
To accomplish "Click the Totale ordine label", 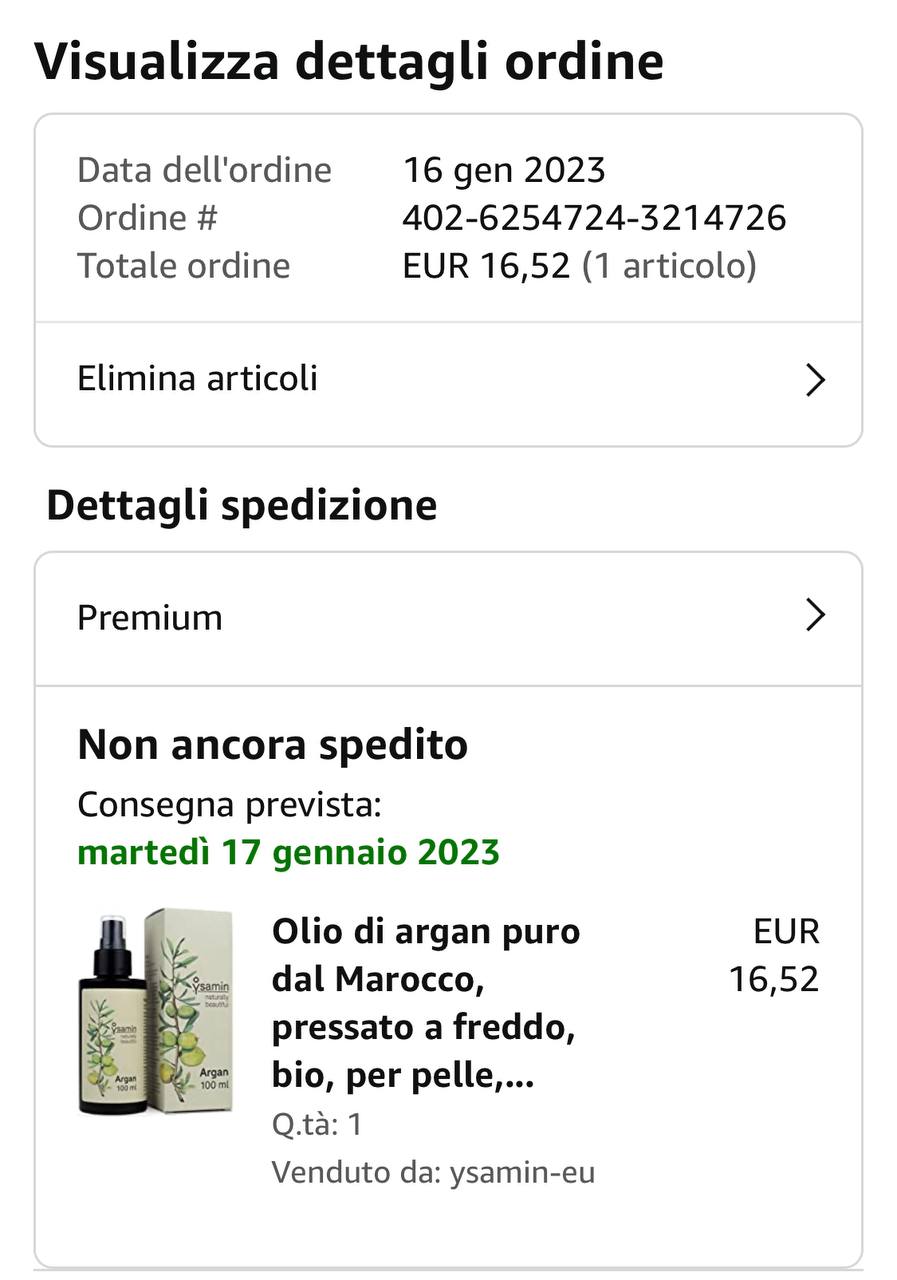I will [184, 266].
